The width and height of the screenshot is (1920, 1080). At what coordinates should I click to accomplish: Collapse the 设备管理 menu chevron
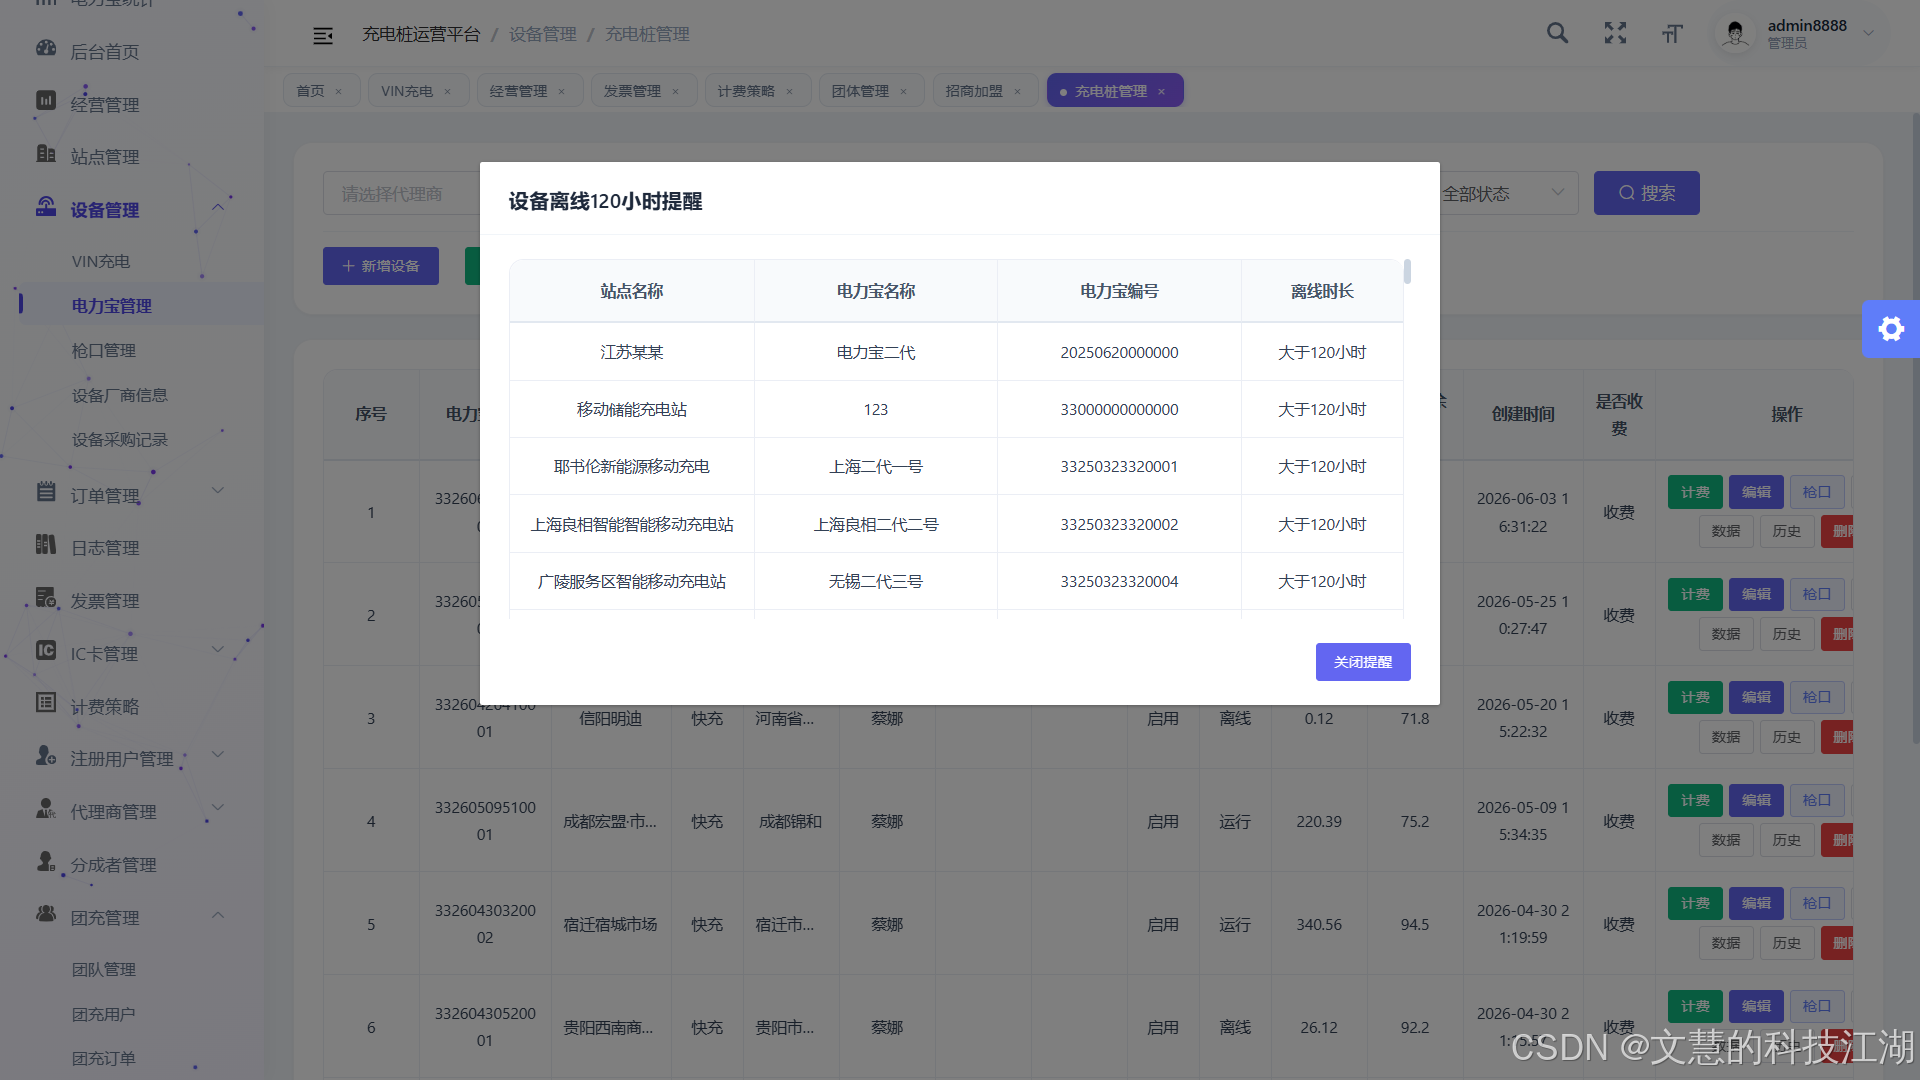point(217,207)
